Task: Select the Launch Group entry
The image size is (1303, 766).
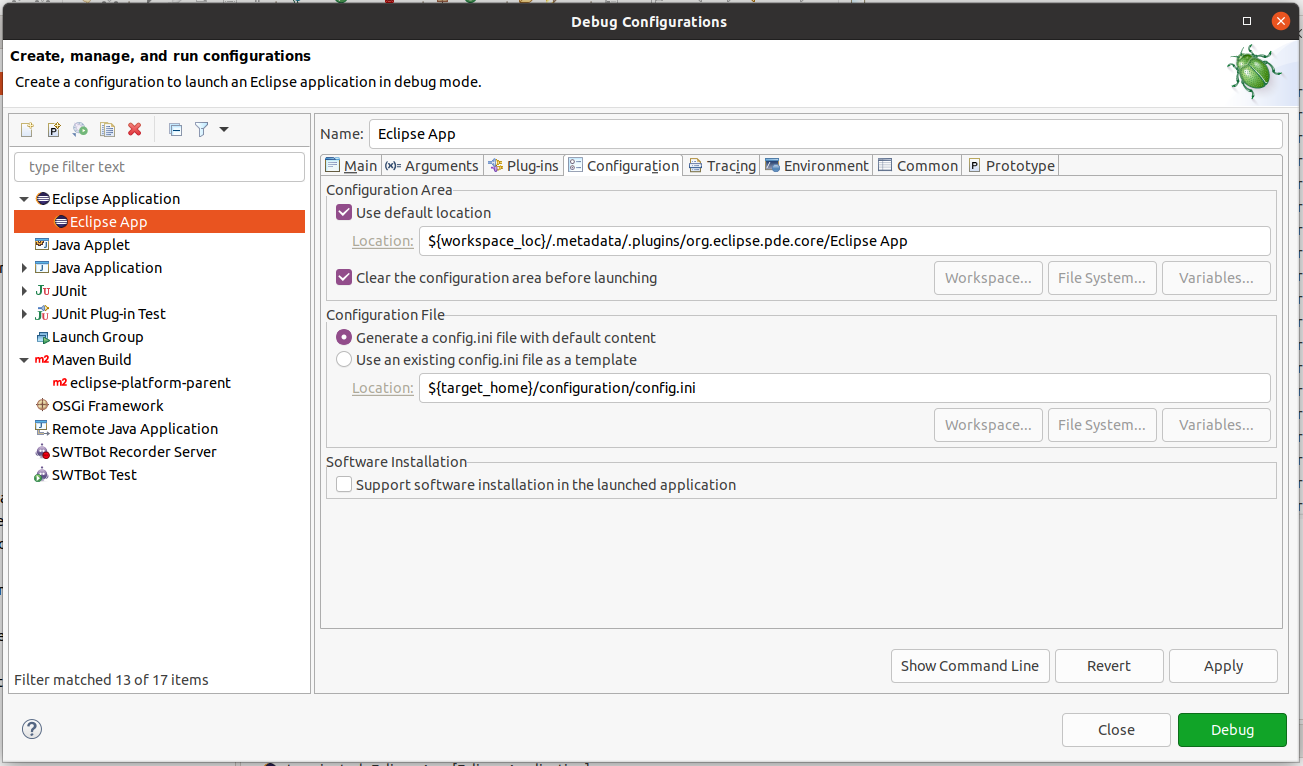Action: [x=98, y=337]
